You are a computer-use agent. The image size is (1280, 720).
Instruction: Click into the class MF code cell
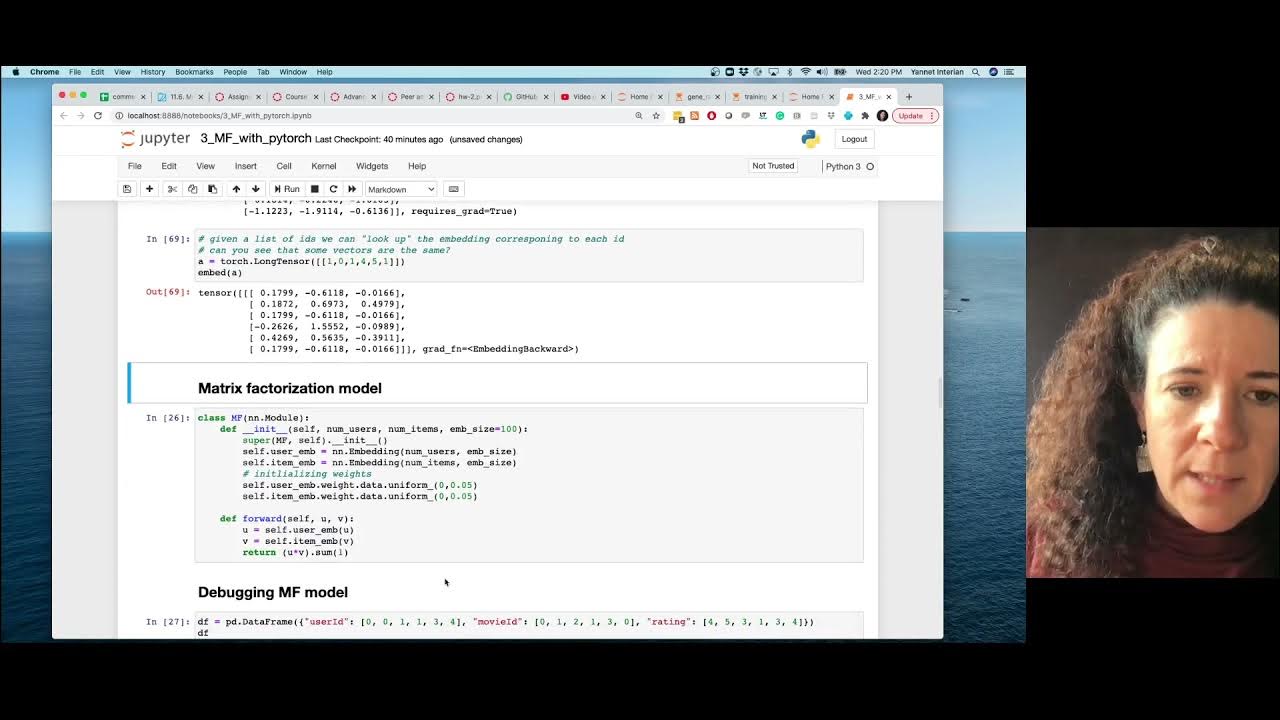(529, 485)
